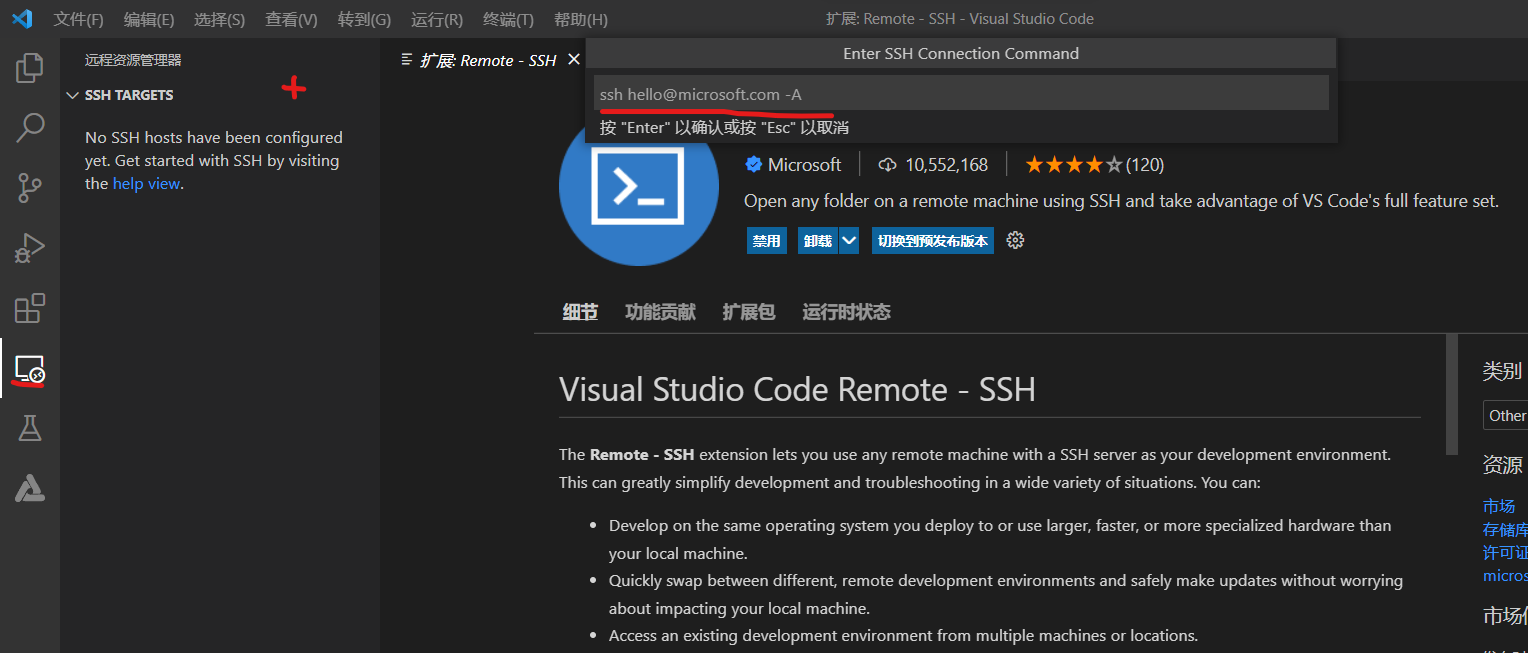Open the Explorer view in activity bar
Image resolution: width=1528 pixels, height=653 pixels.
tap(30, 68)
